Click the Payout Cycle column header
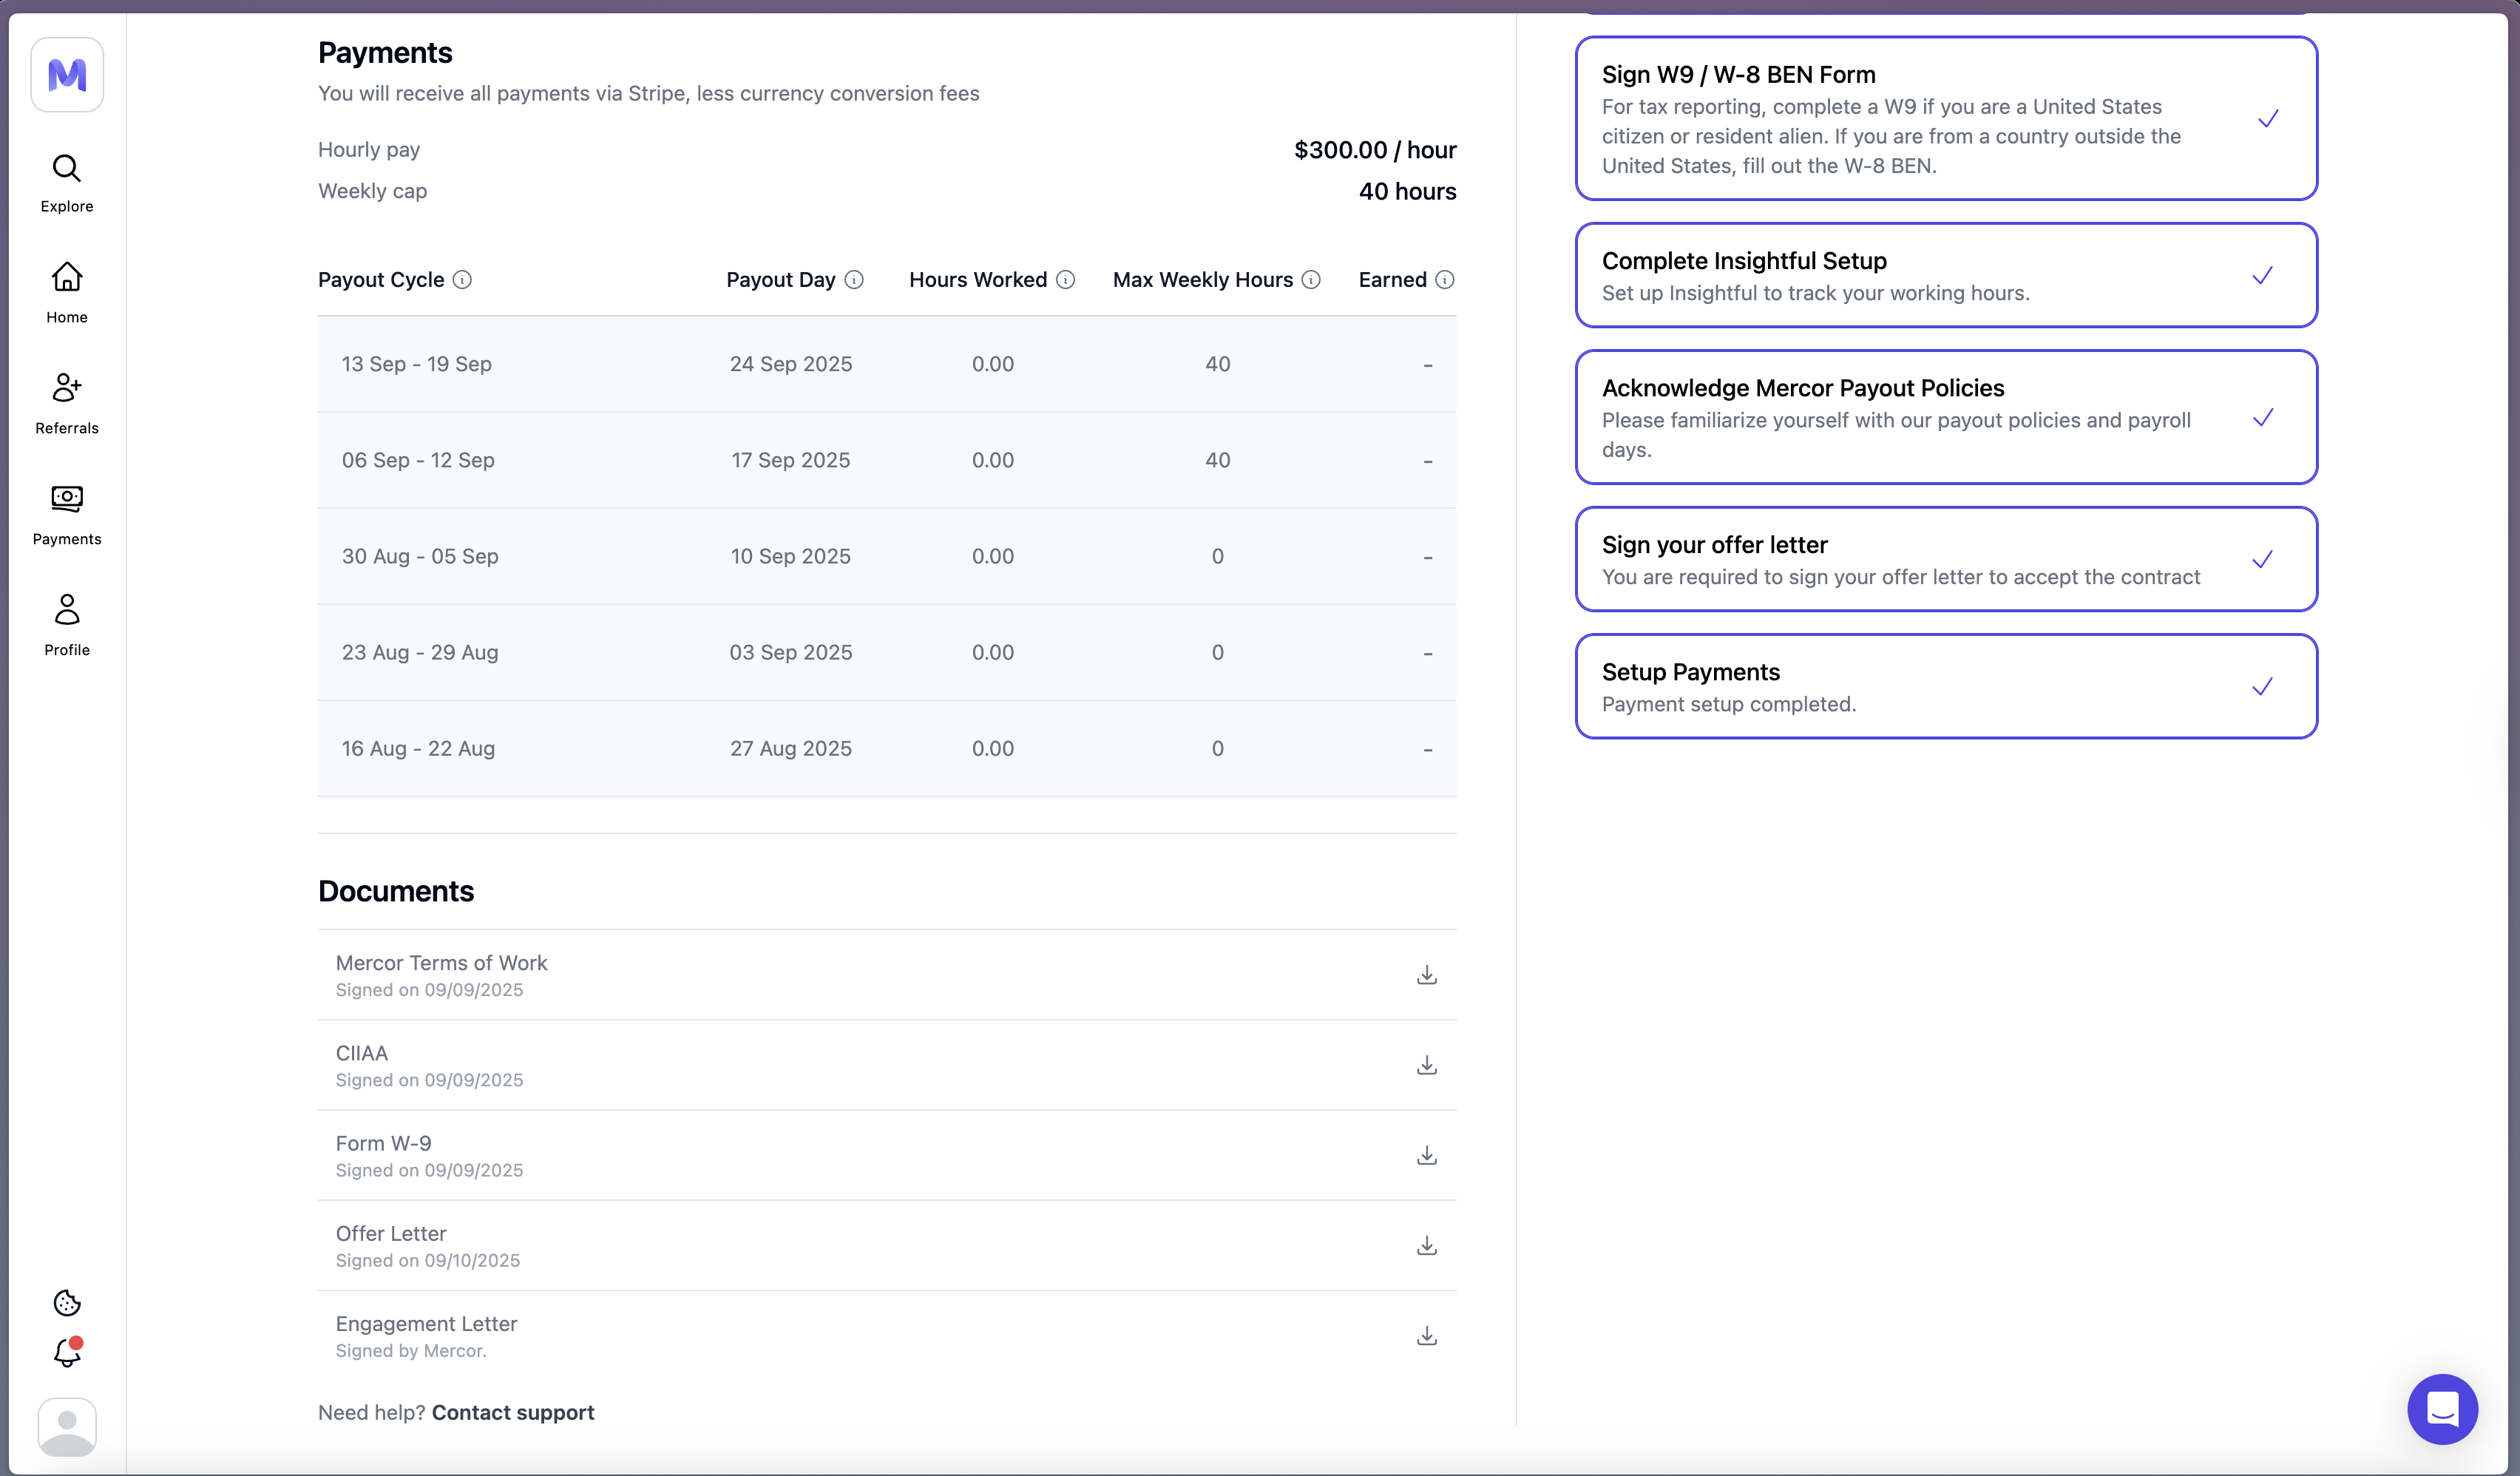2520x1476 pixels. 381,280
